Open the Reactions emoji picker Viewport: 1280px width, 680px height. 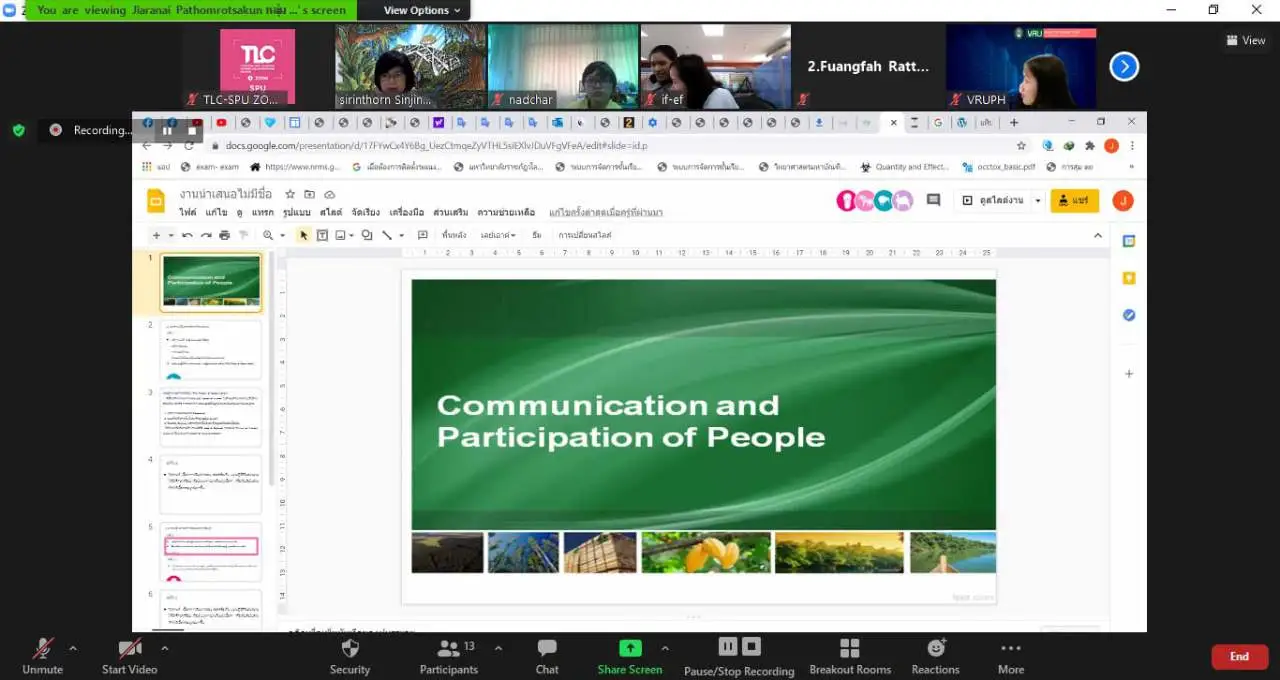pos(935,655)
